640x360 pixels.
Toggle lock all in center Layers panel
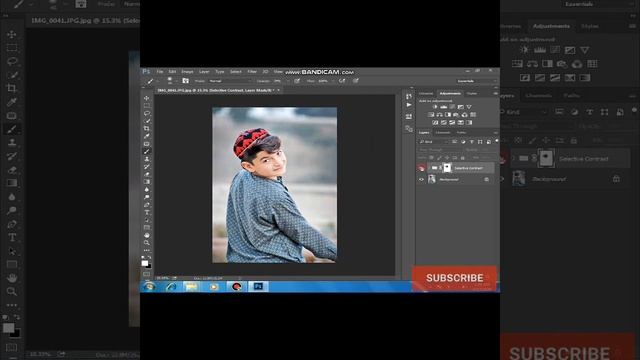click(462, 158)
